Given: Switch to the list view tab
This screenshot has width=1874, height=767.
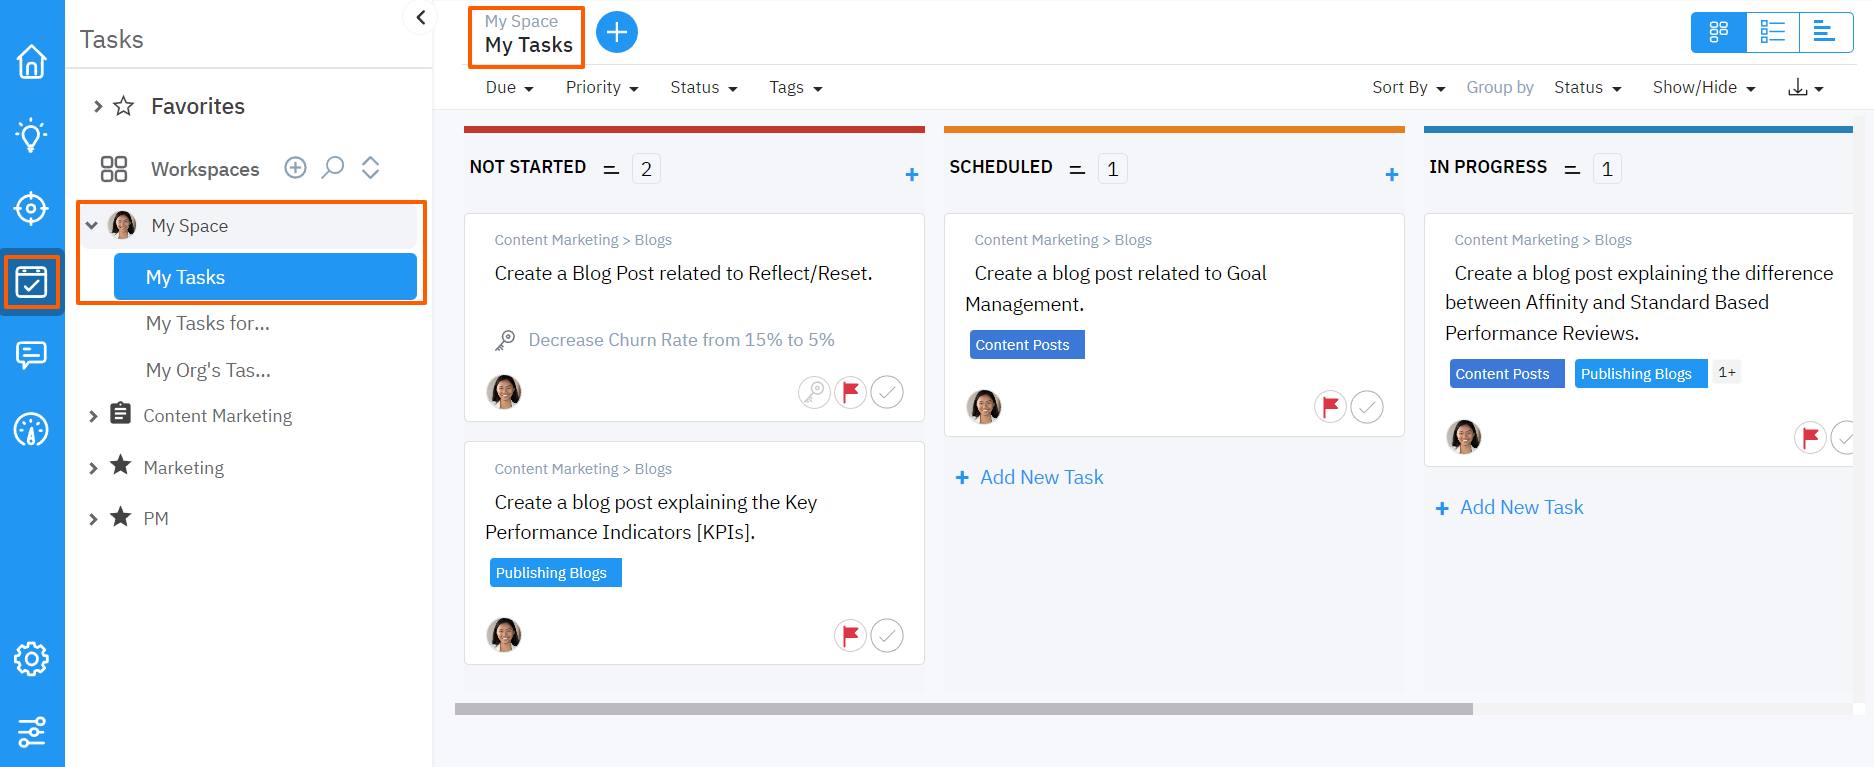Looking at the screenshot, I should coord(1772,32).
